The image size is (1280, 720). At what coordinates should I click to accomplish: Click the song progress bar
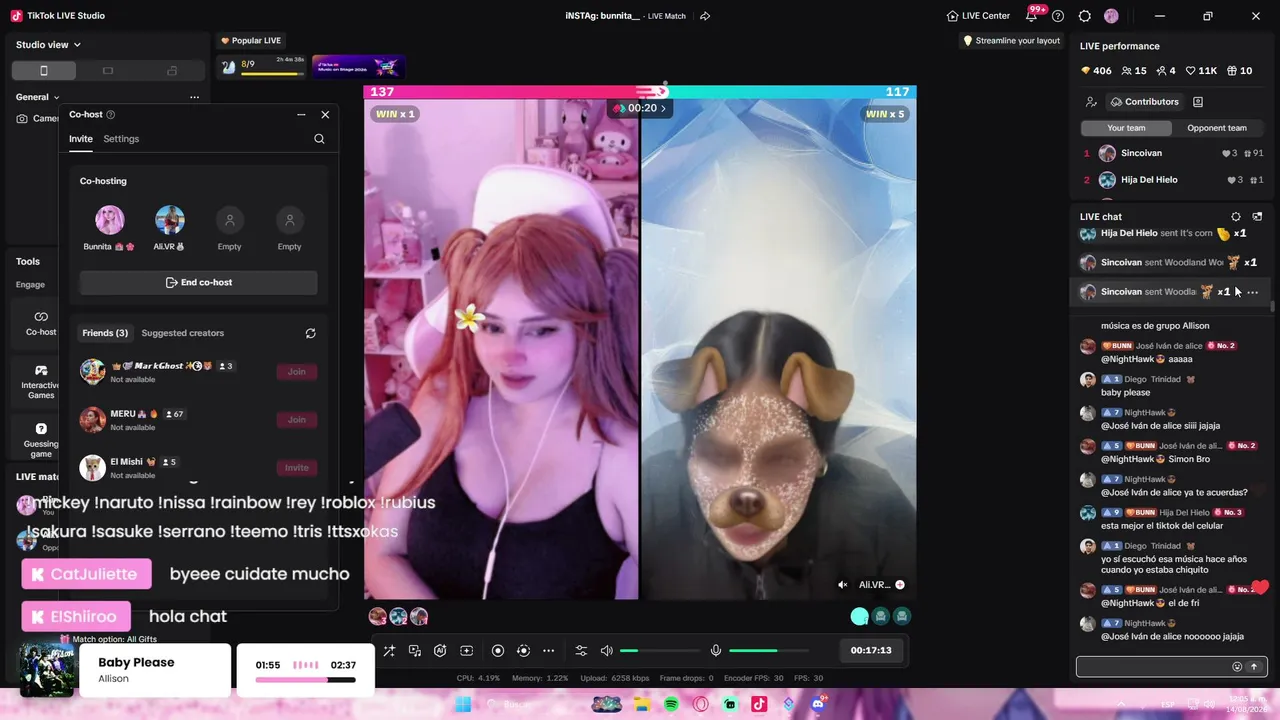pyautogui.click(x=305, y=680)
